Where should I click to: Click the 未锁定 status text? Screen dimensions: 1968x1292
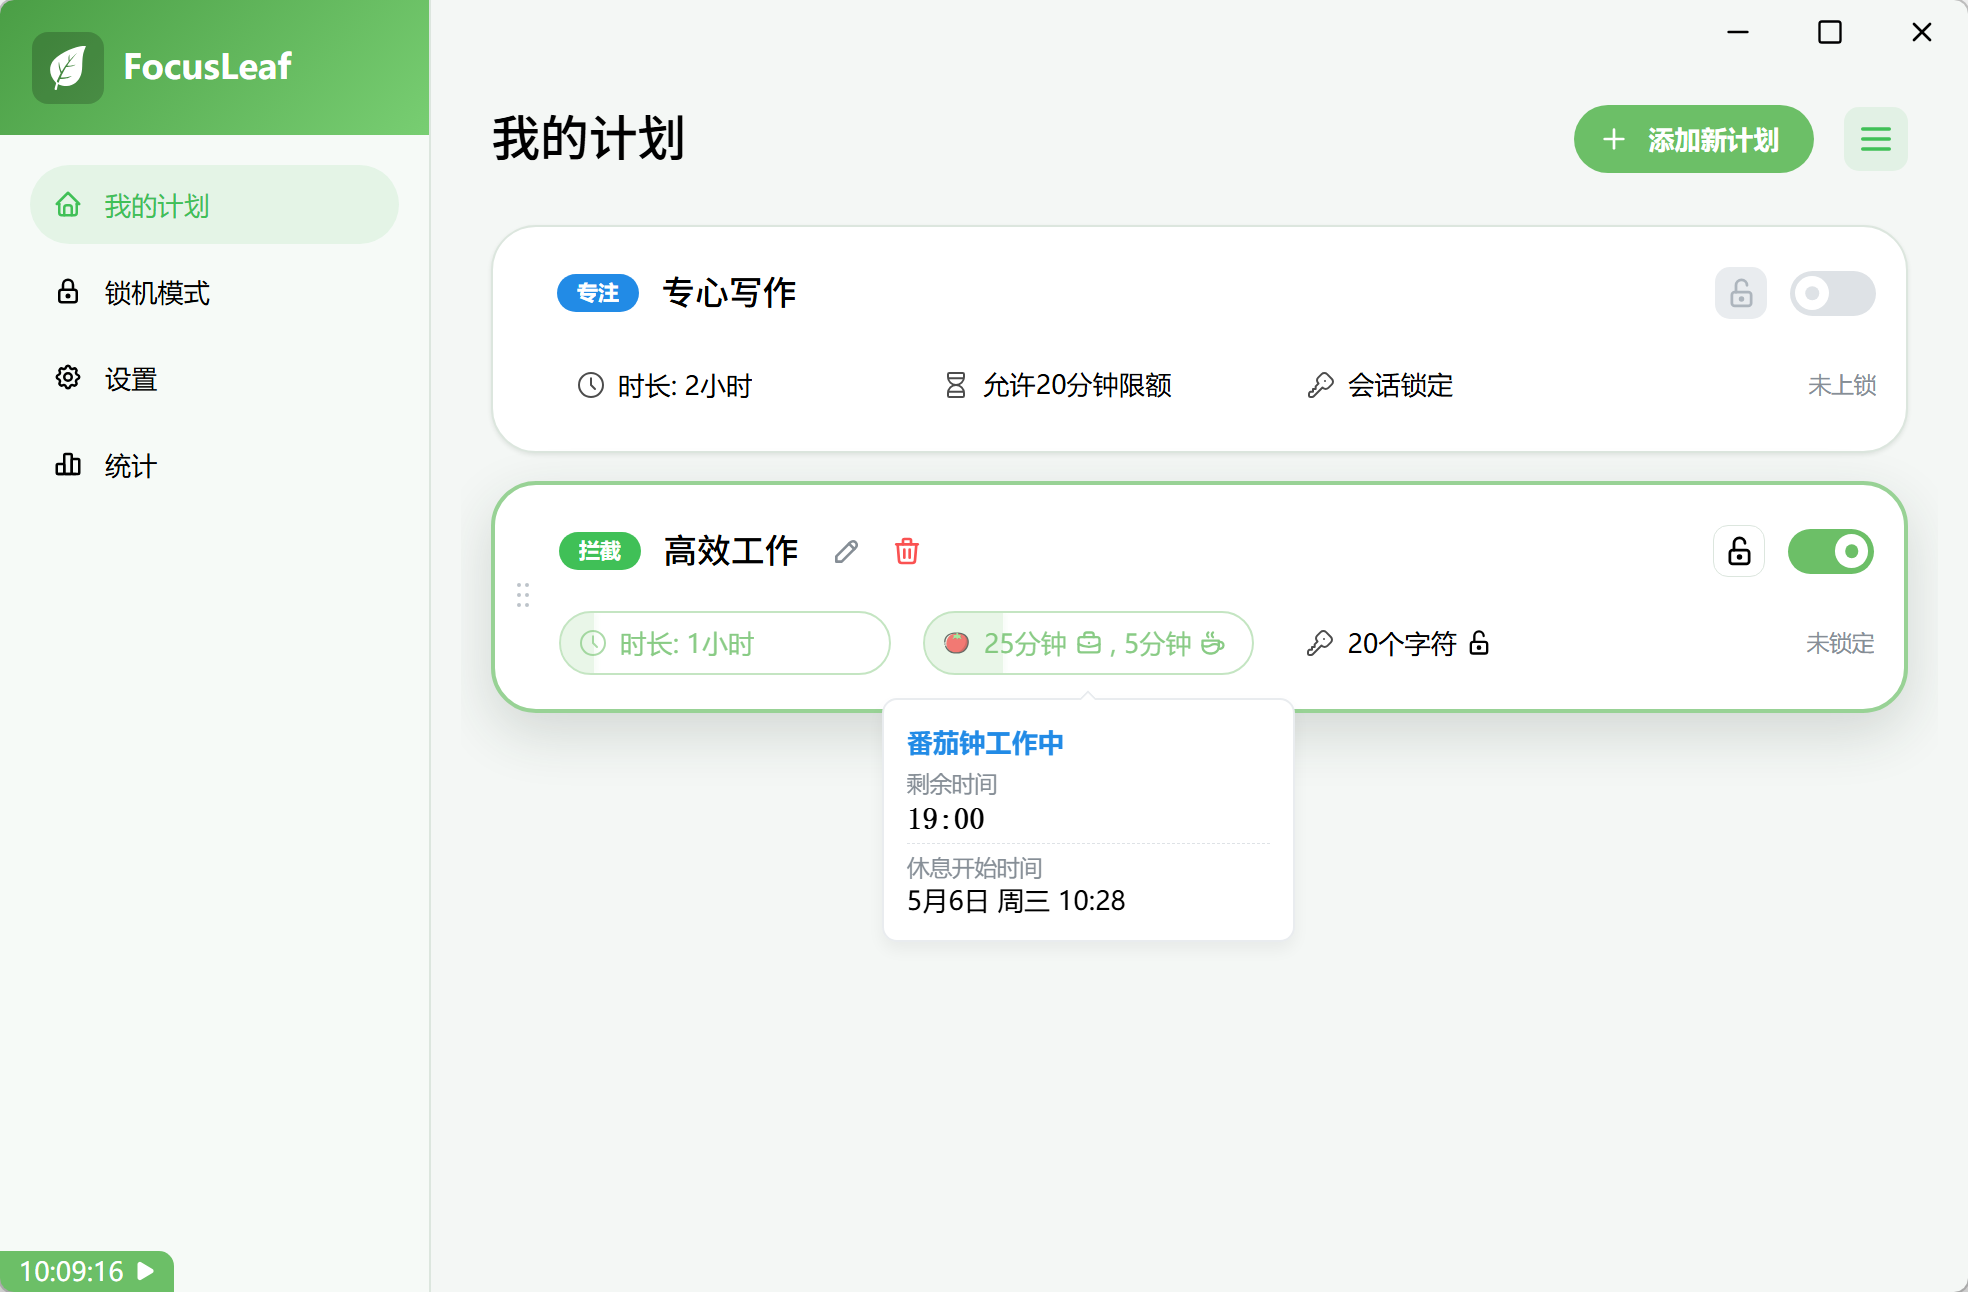tap(1840, 643)
